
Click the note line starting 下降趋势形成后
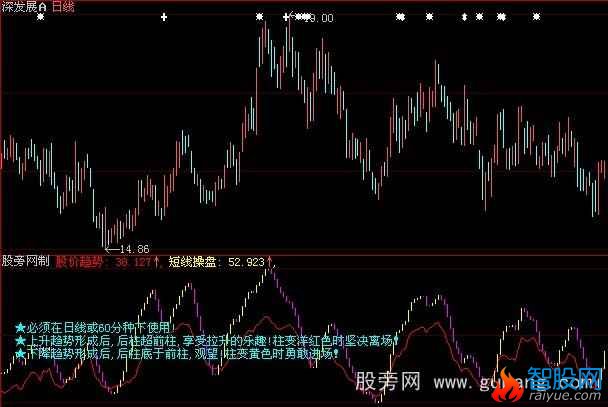(x=177, y=354)
